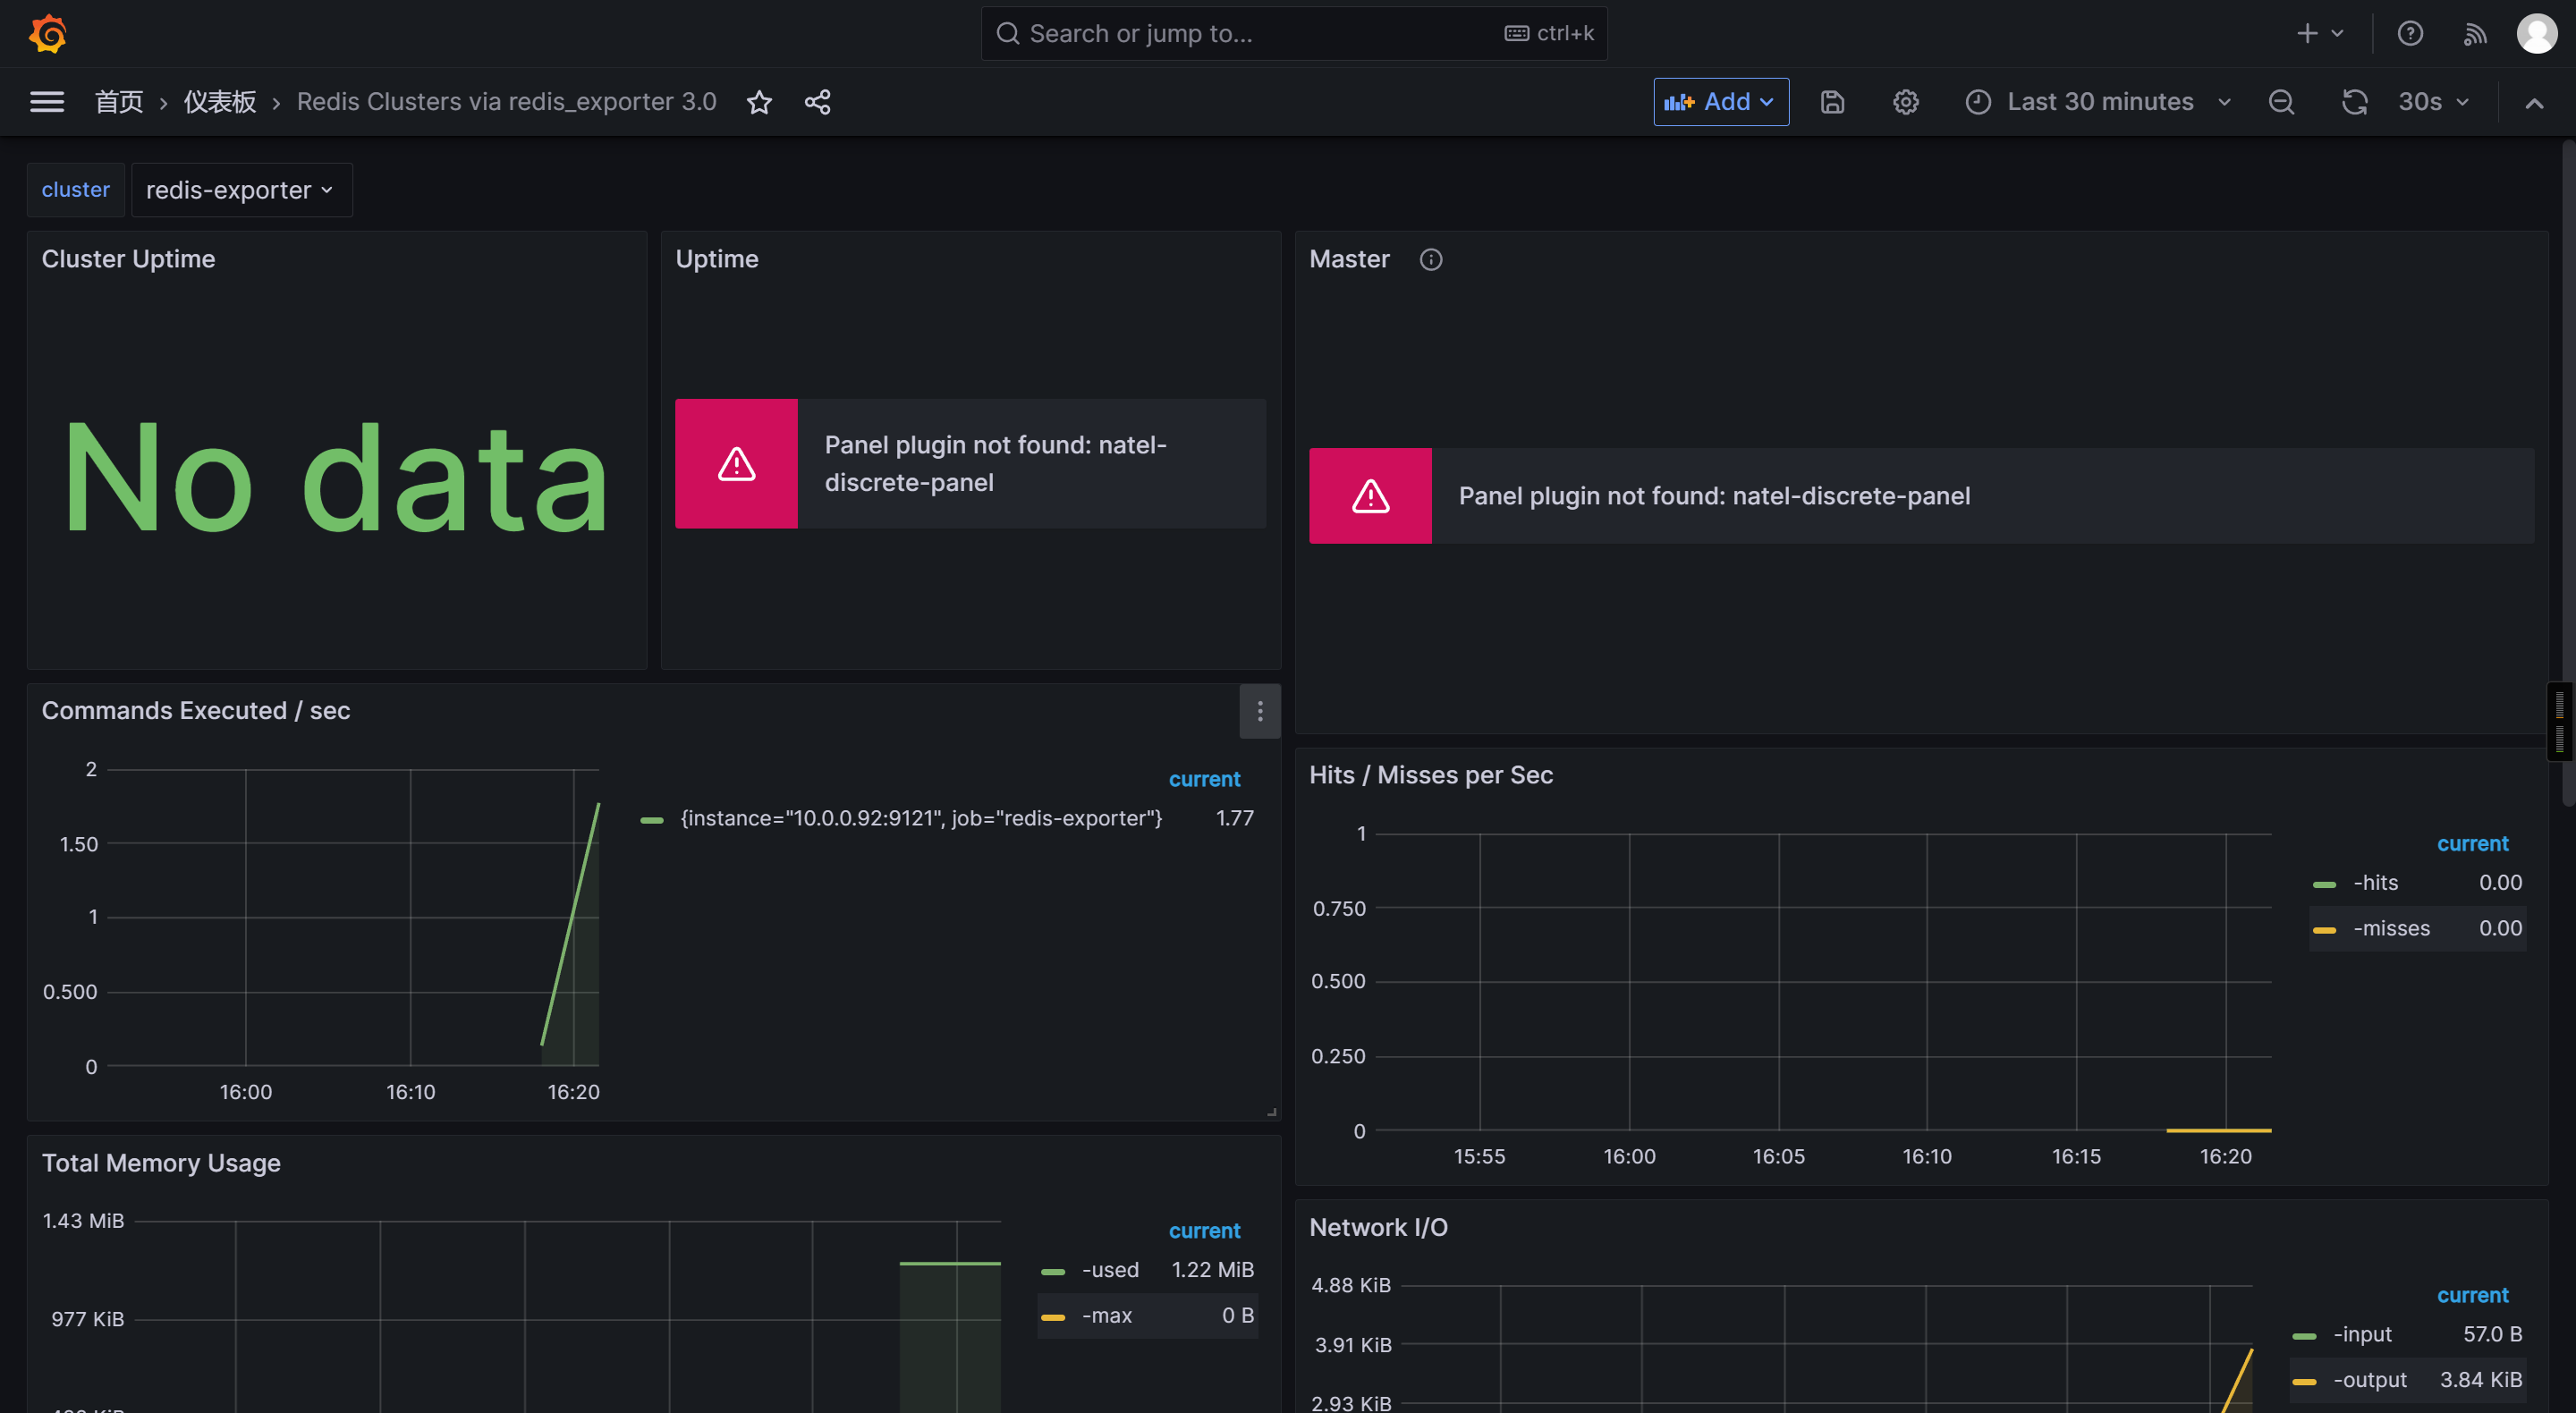
Task: Toggle the -max memory series
Action: (1106, 1315)
